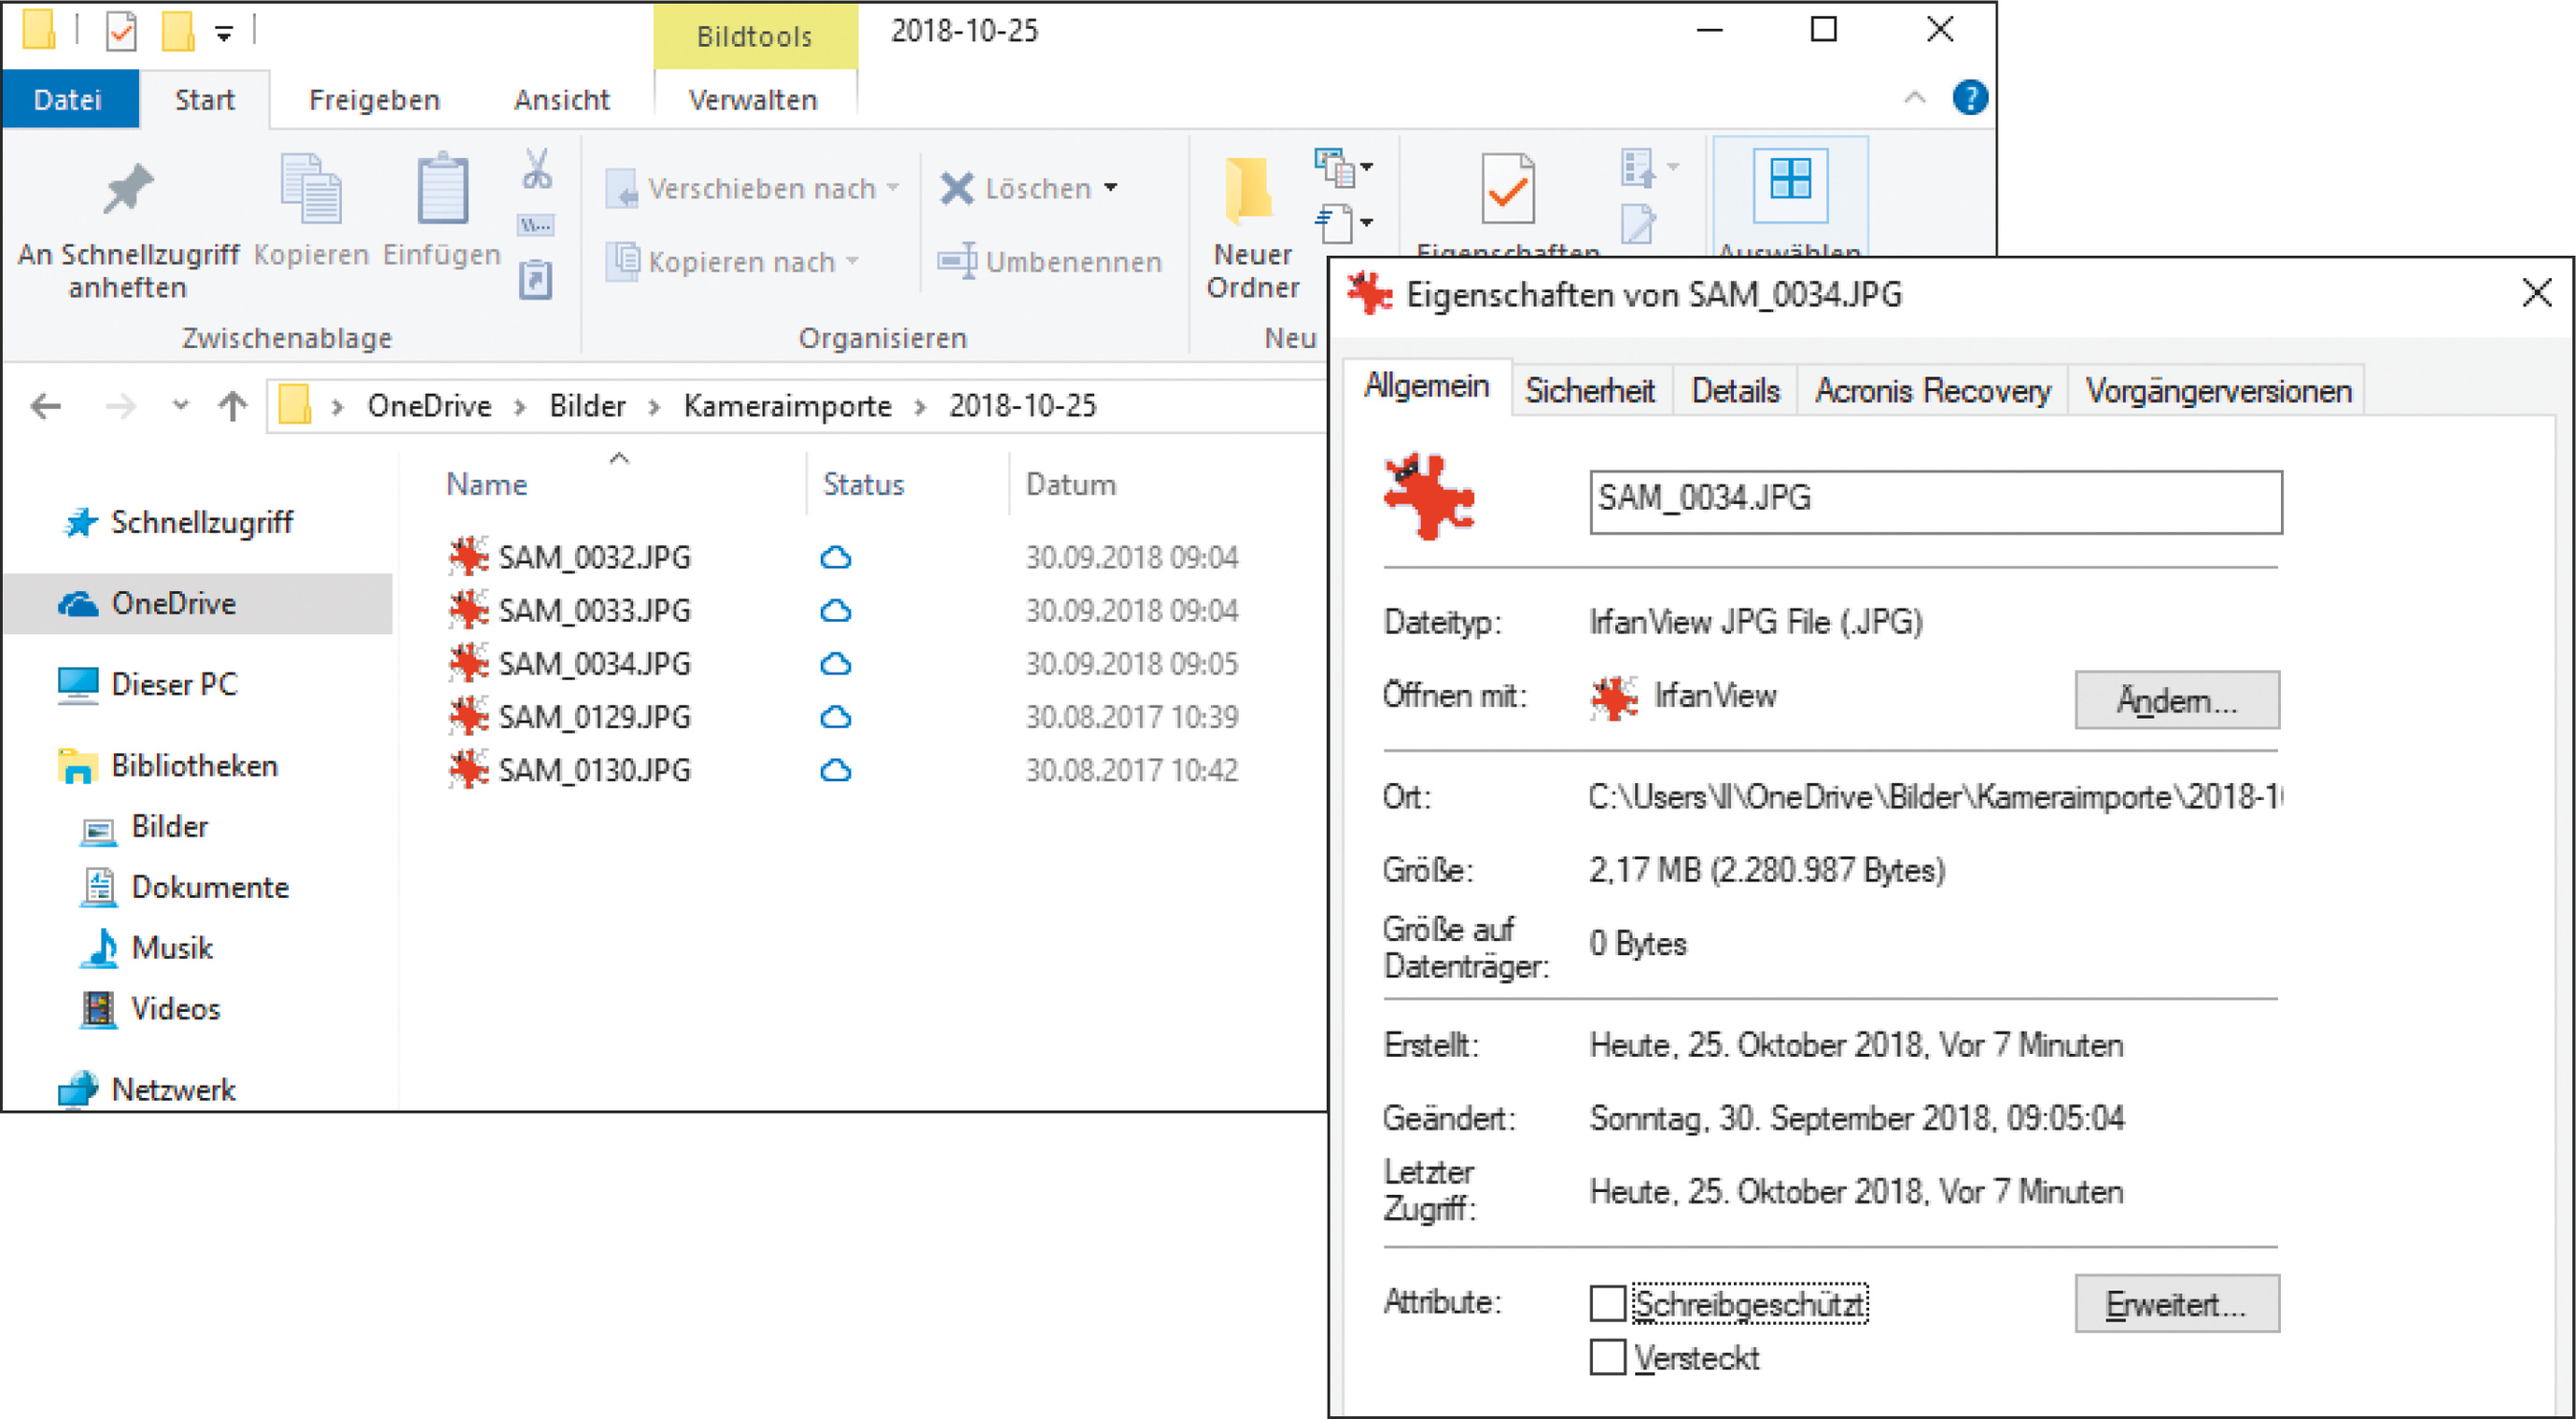Click the Ändern... button
The image size is (2576, 1419).
click(x=2176, y=700)
